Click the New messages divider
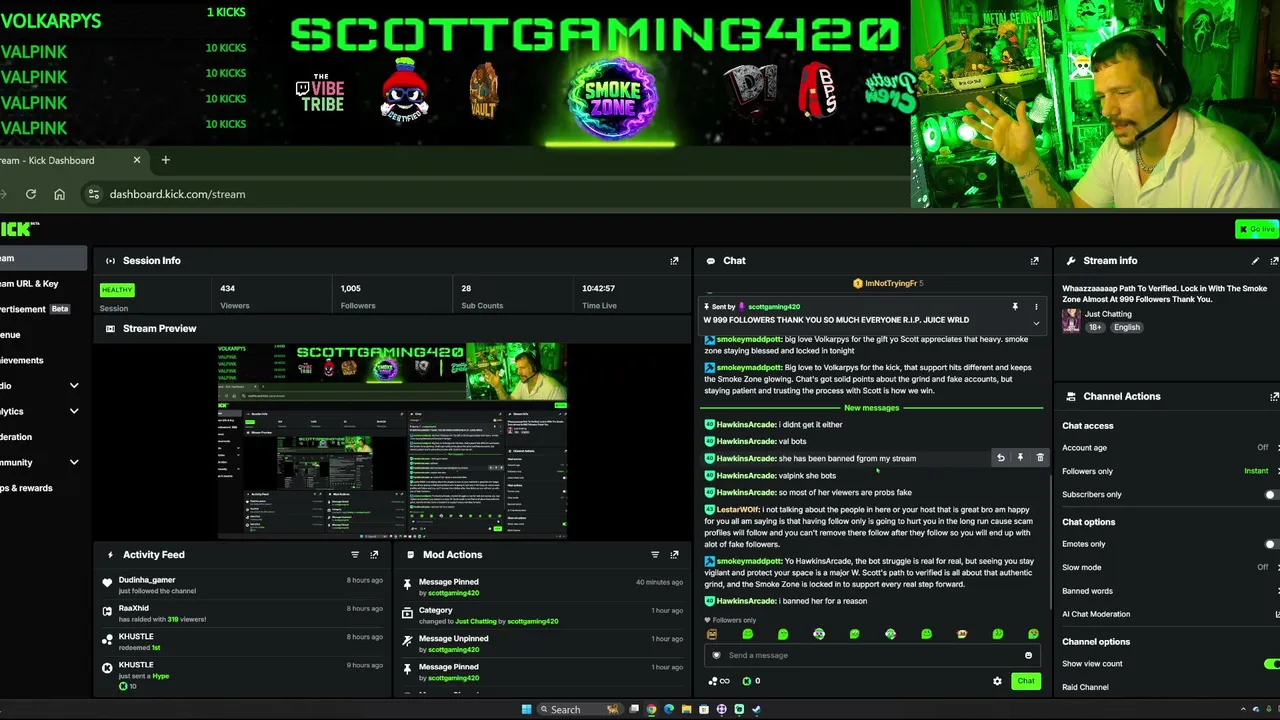The width and height of the screenshot is (1280, 720). 872,408
